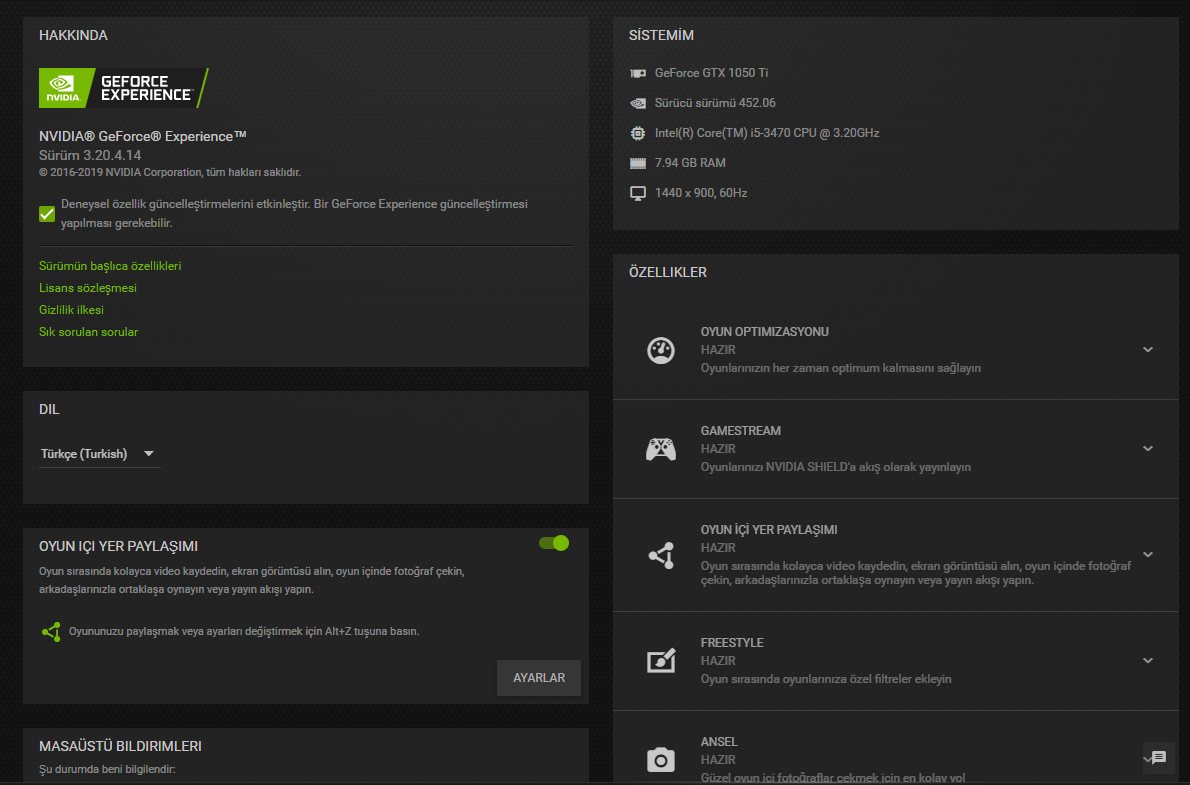The width and height of the screenshot is (1190, 785).
Task: Click the GPU card icon beside GeForce GTX 1050 Ti
Action: point(638,73)
